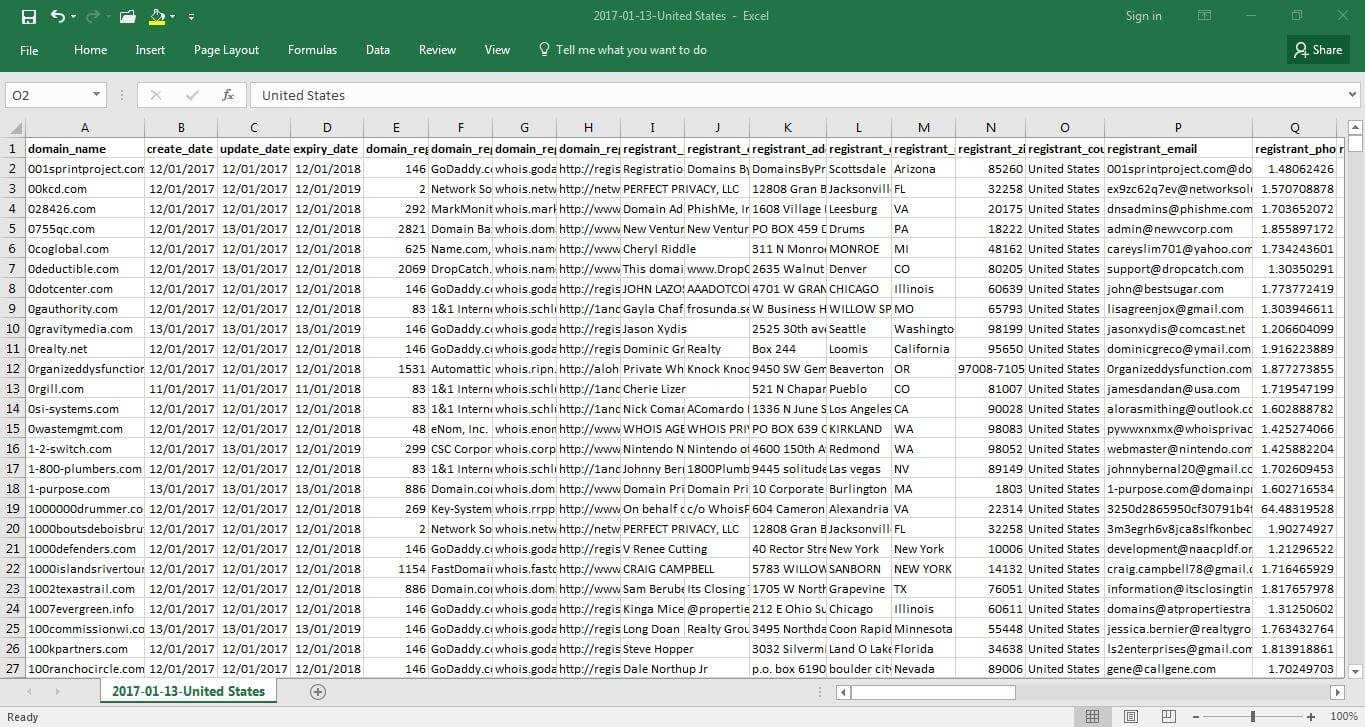Select the 2017-01-13-United States sheet tab
This screenshot has width=1365, height=727.
coord(188,691)
